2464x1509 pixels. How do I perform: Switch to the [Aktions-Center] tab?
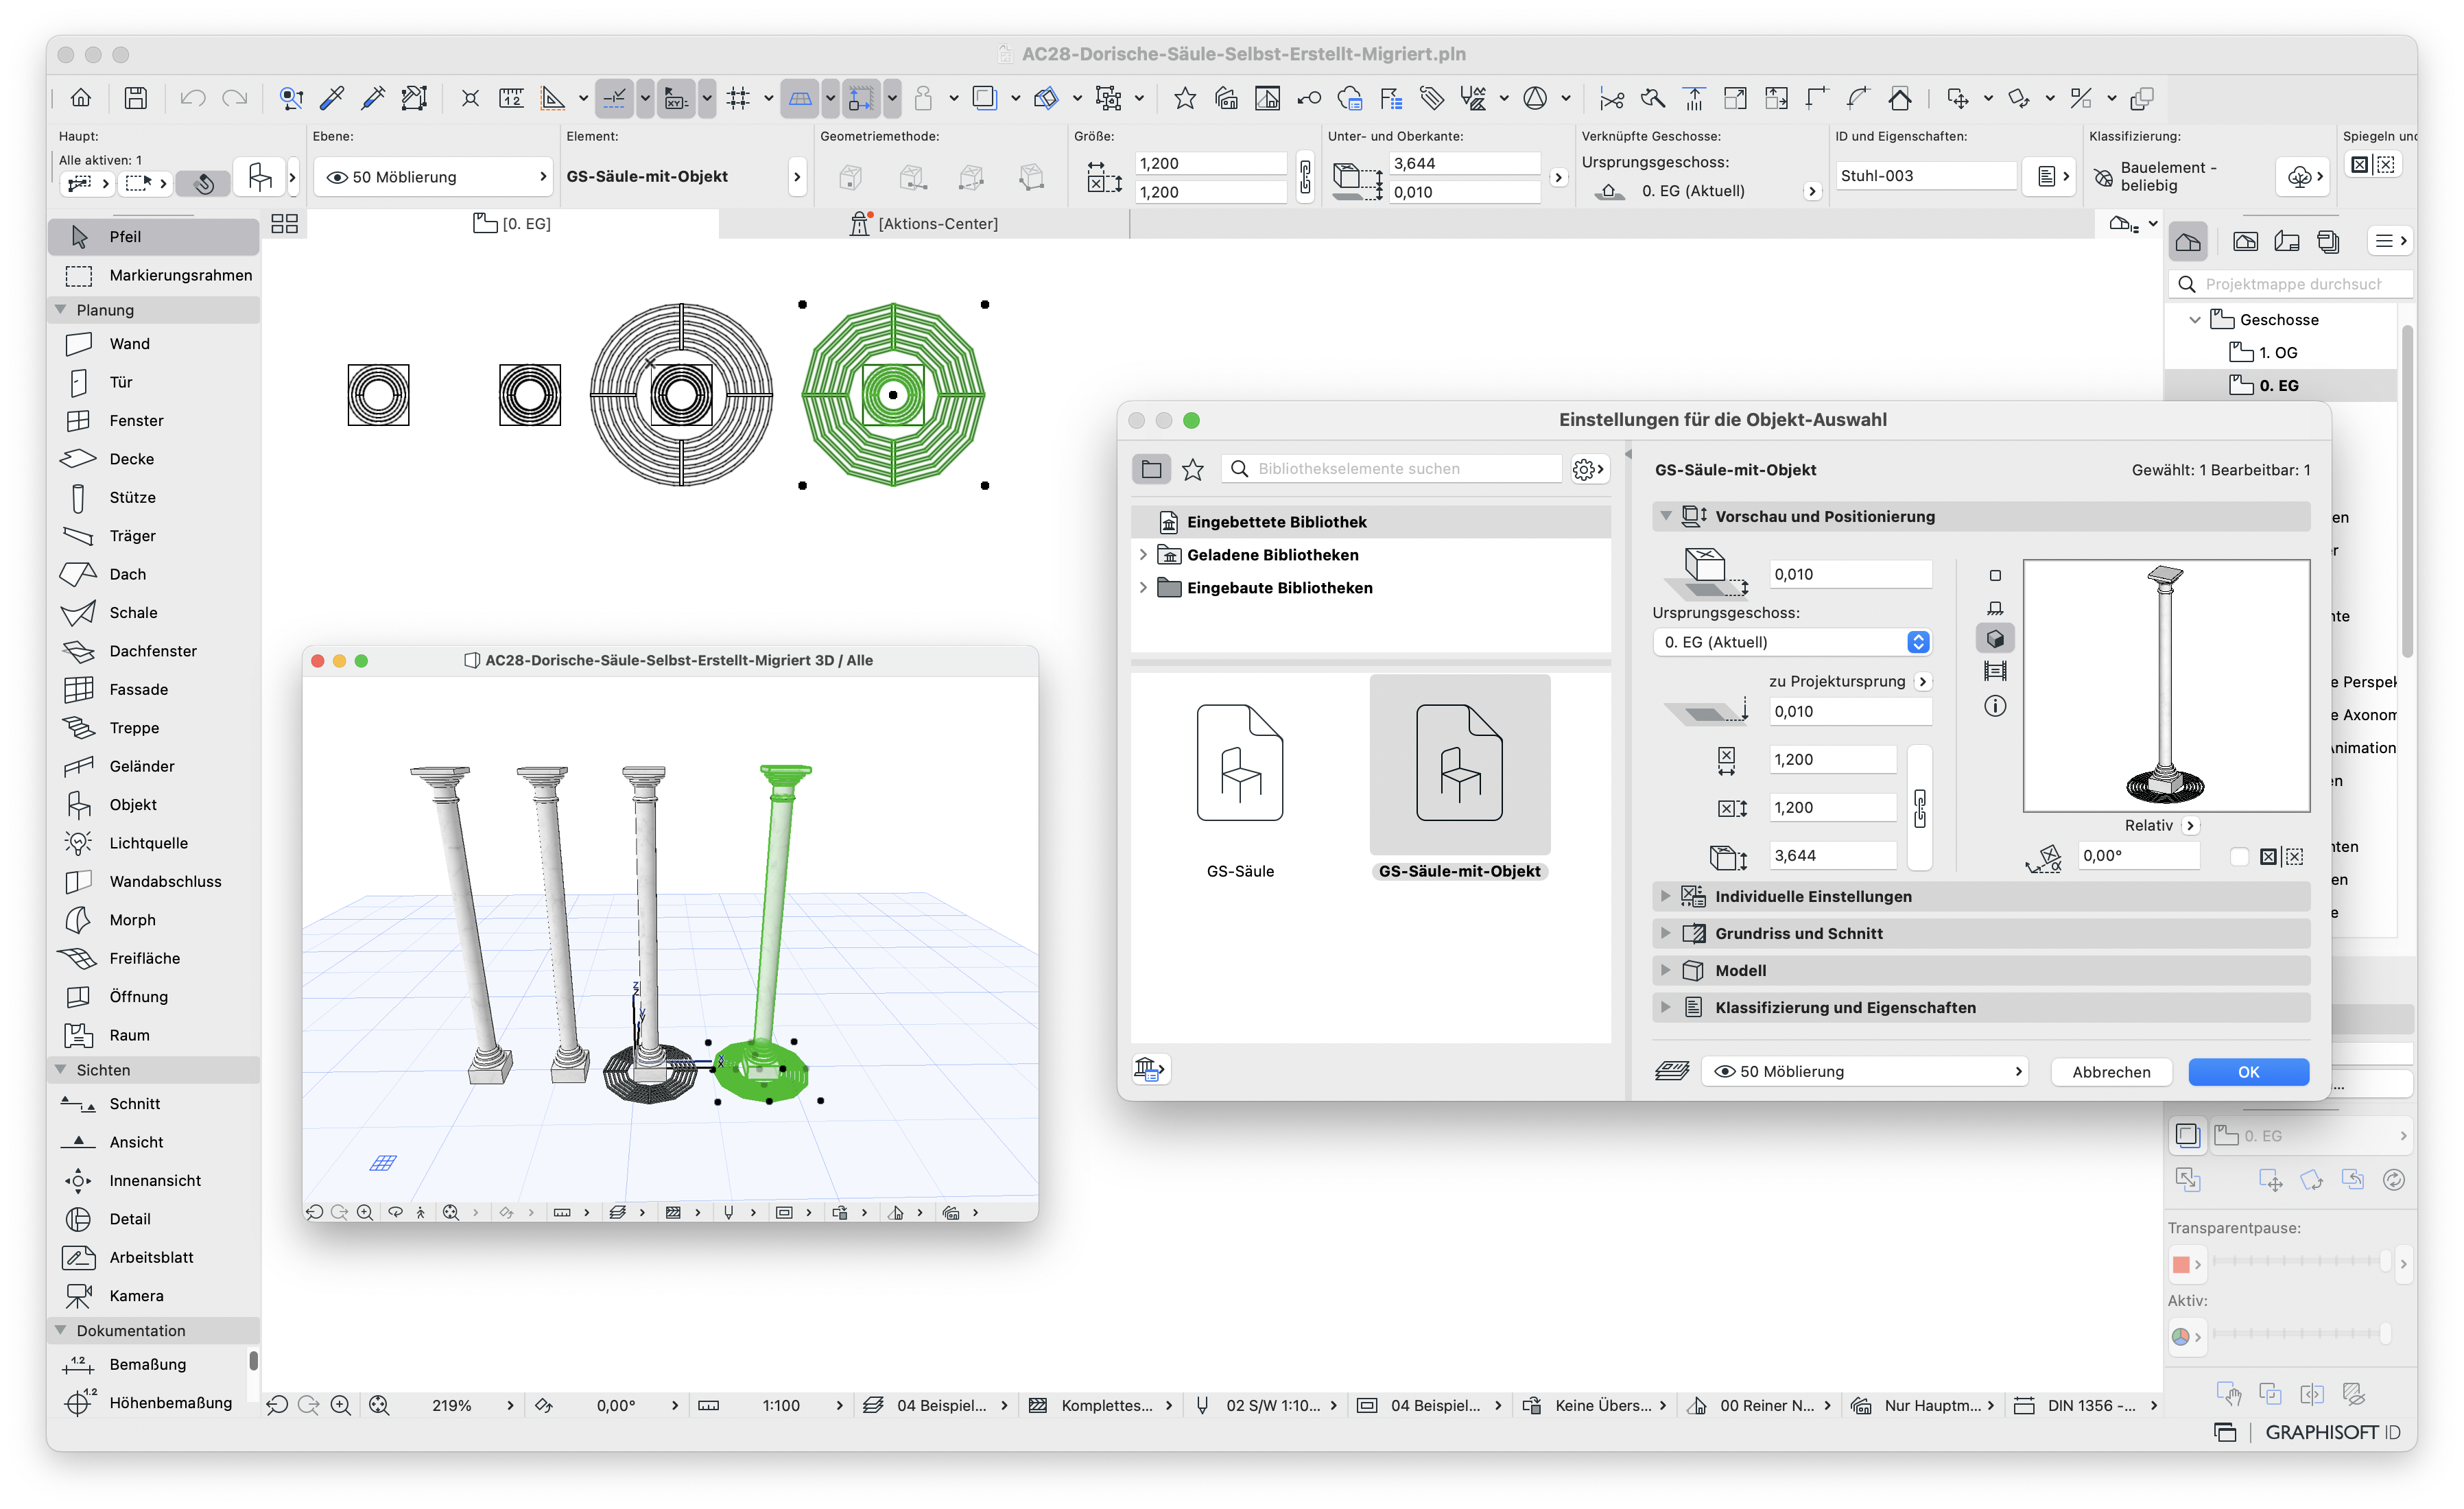924,224
